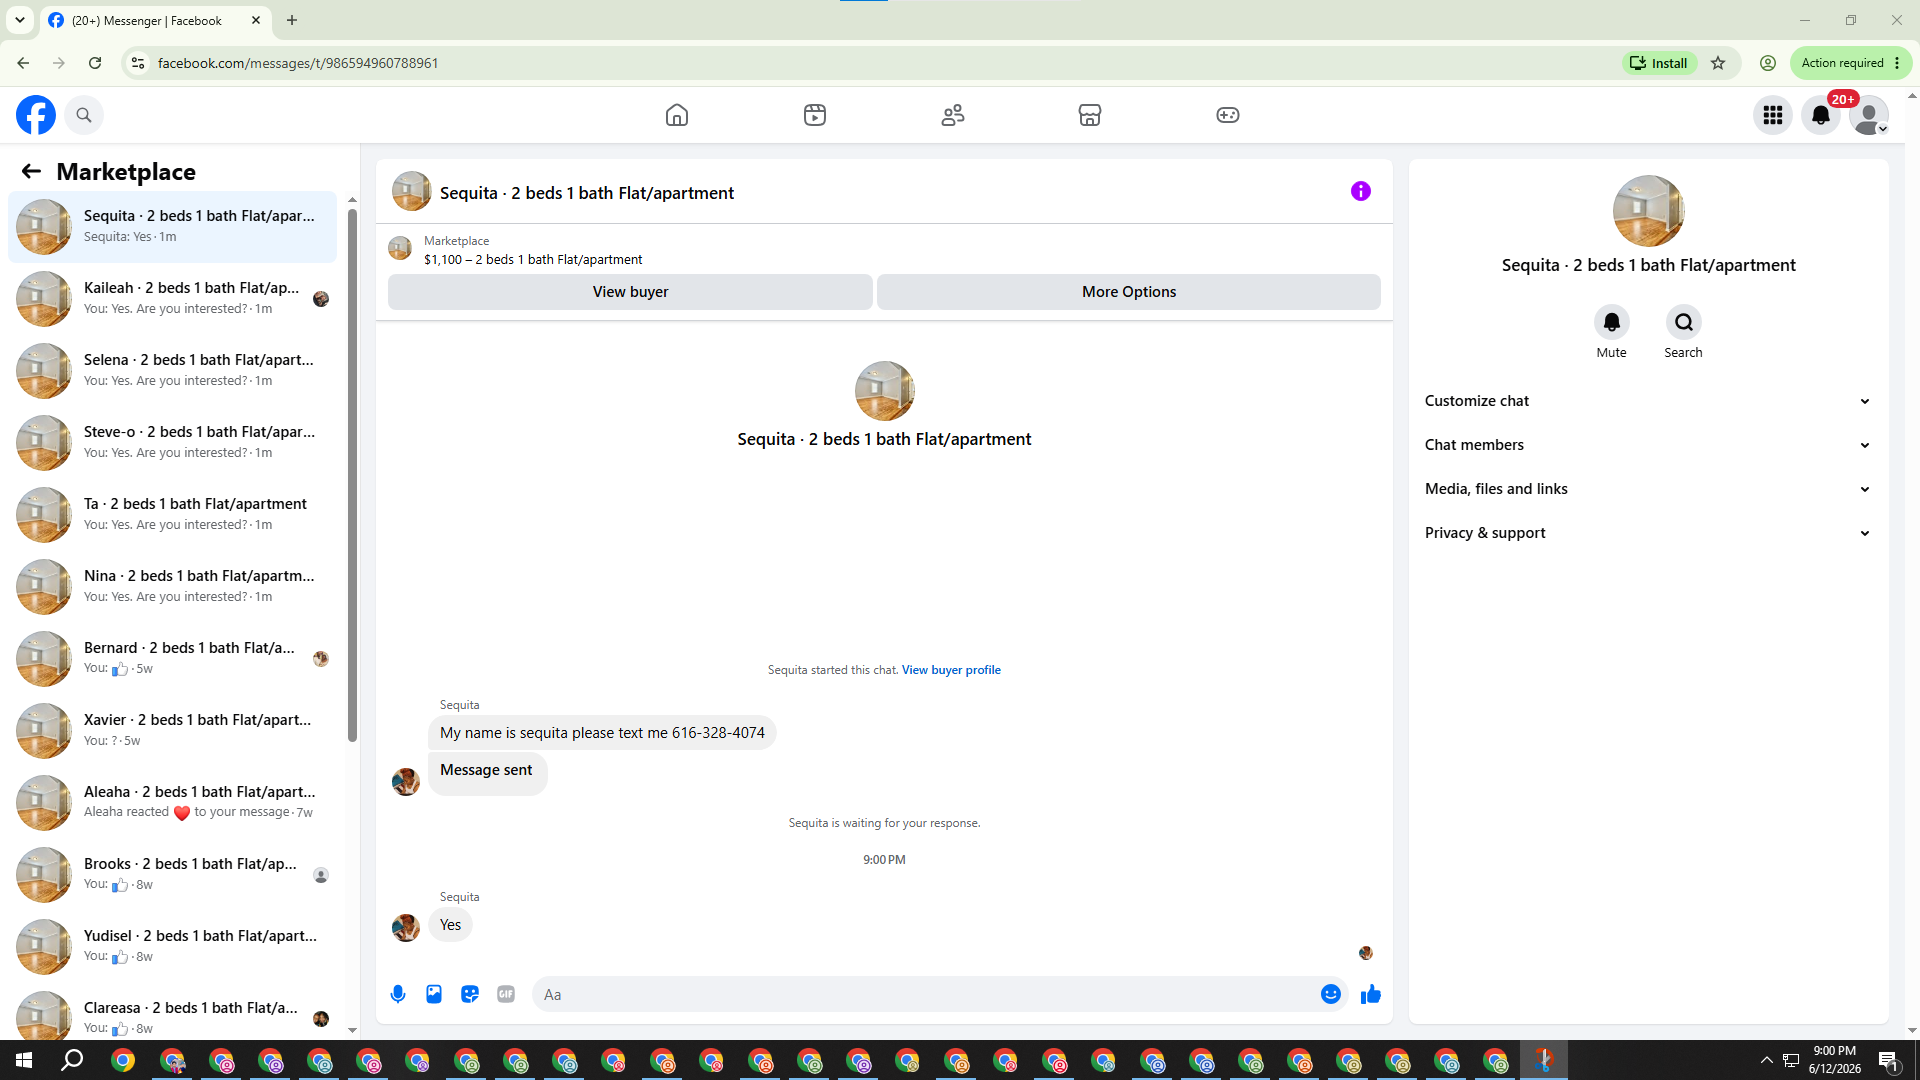This screenshot has height=1080, width=1920.
Task: Open the View buyer profile link
Action: click(951, 670)
